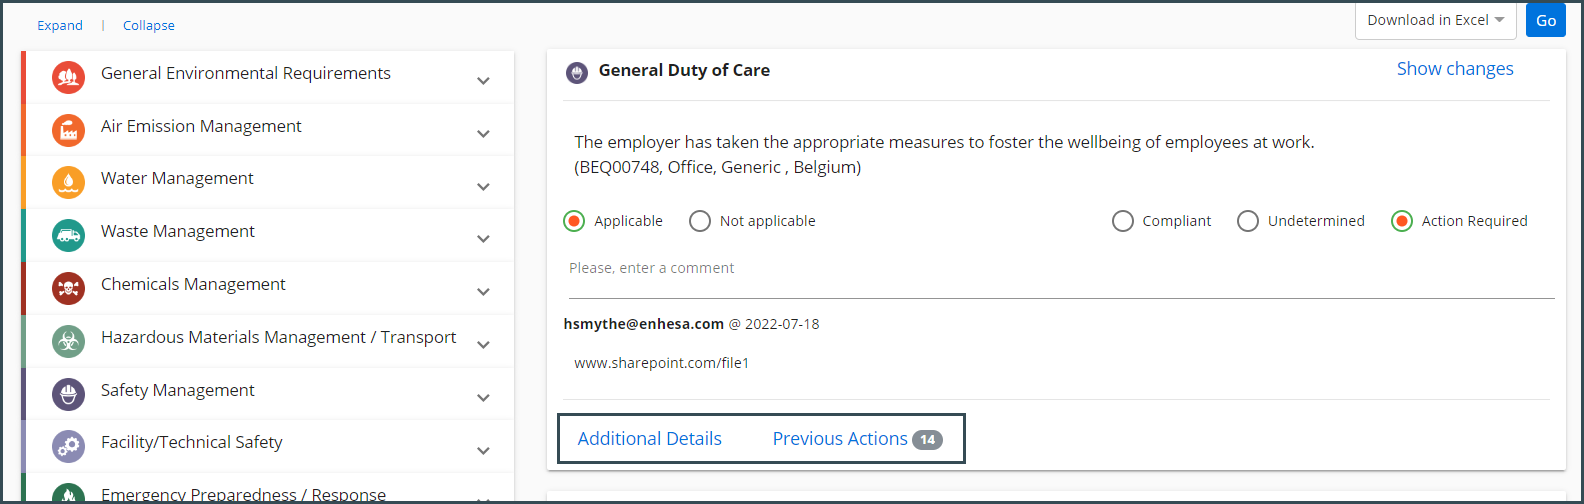The height and width of the screenshot is (504, 1584).
Task: Click the Safety Management helmet icon
Action: pyautogui.click(x=68, y=394)
